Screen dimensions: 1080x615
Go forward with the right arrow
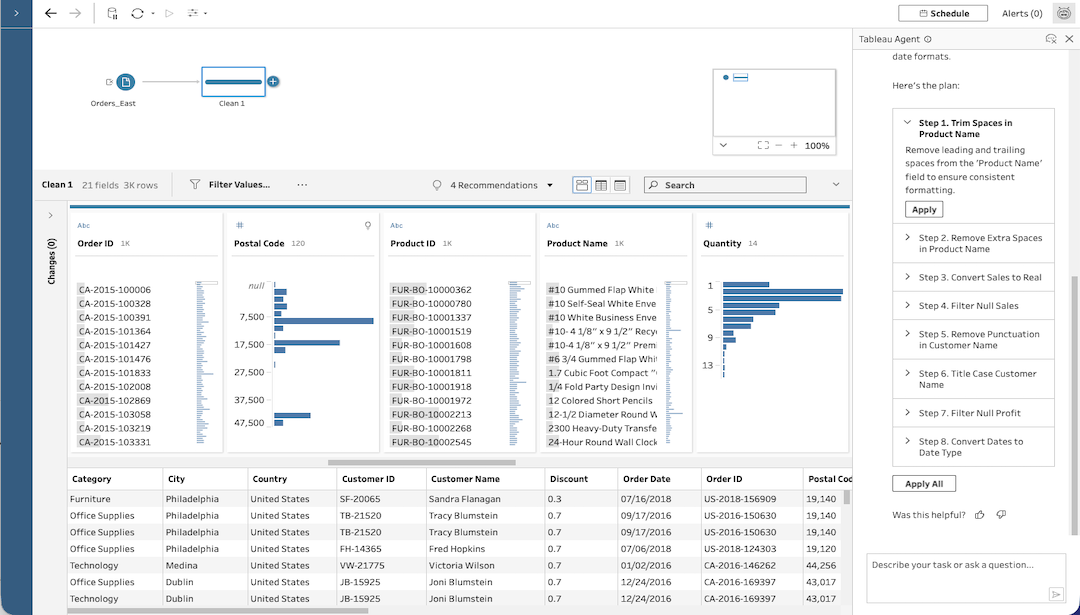pos(76,13)
